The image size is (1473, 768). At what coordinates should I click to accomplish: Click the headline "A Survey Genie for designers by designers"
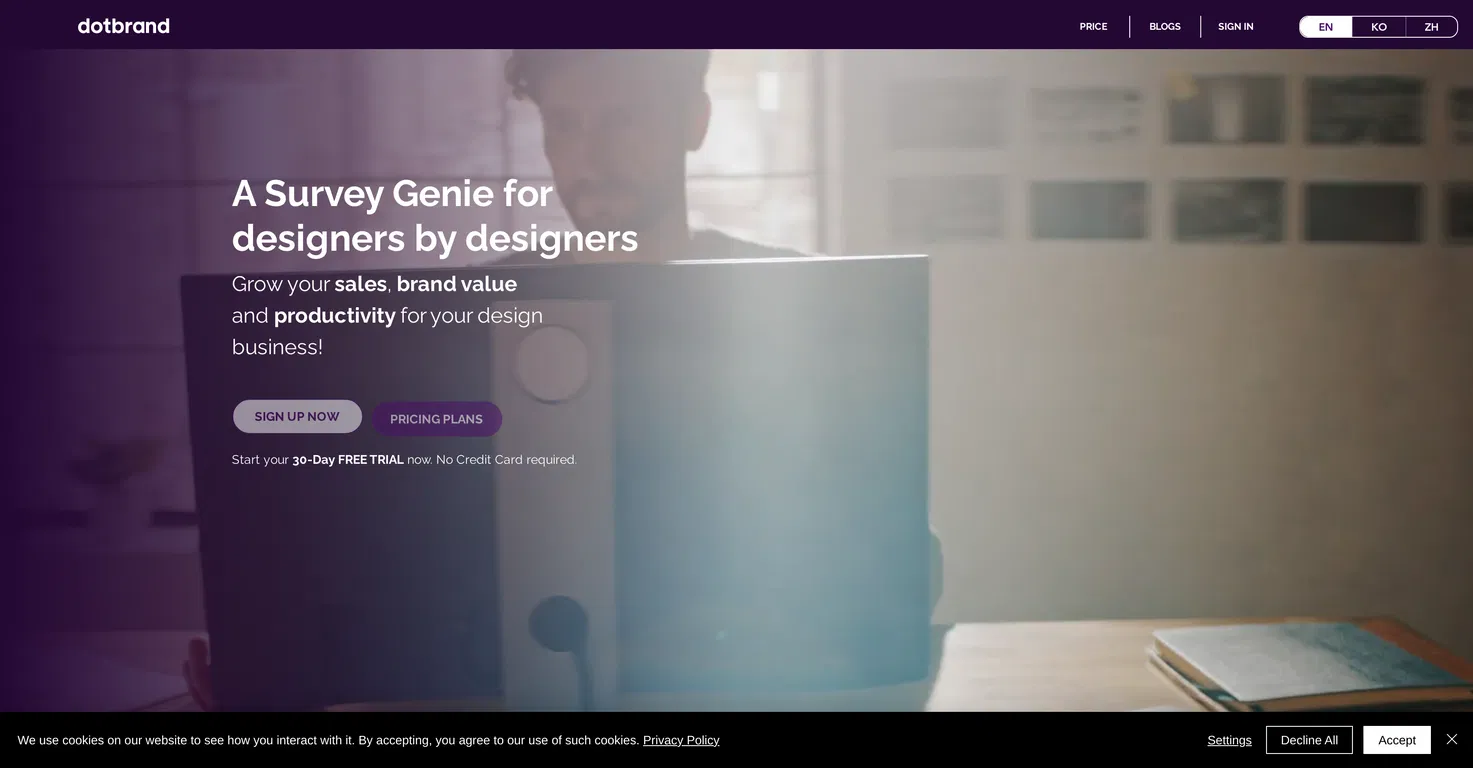coord(435,215)
